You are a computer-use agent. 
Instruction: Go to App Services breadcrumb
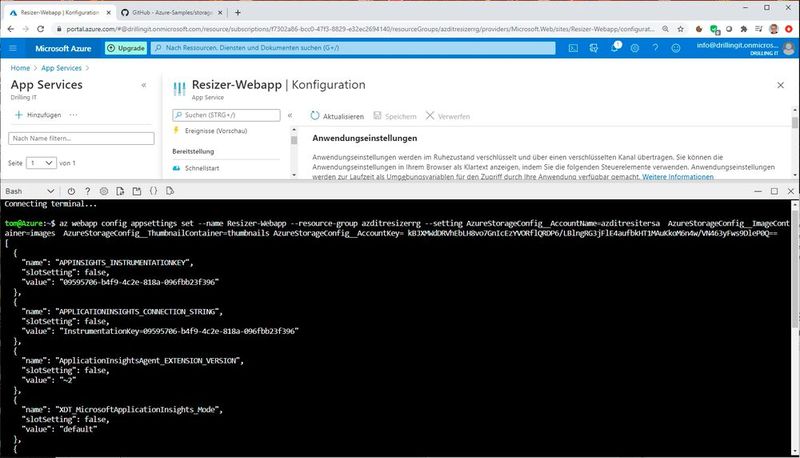click(61, 68)
